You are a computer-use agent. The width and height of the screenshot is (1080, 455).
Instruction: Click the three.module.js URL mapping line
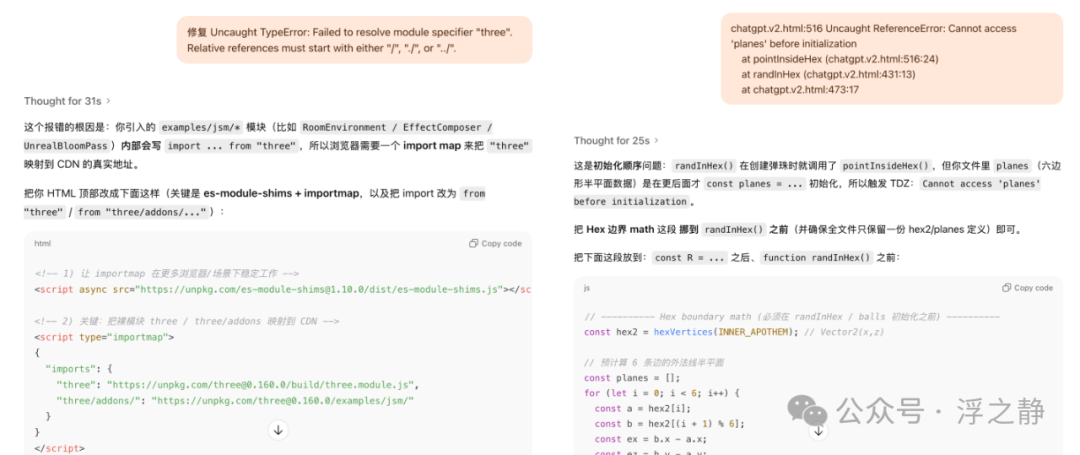pyautogui.click(x=238, y=384)
